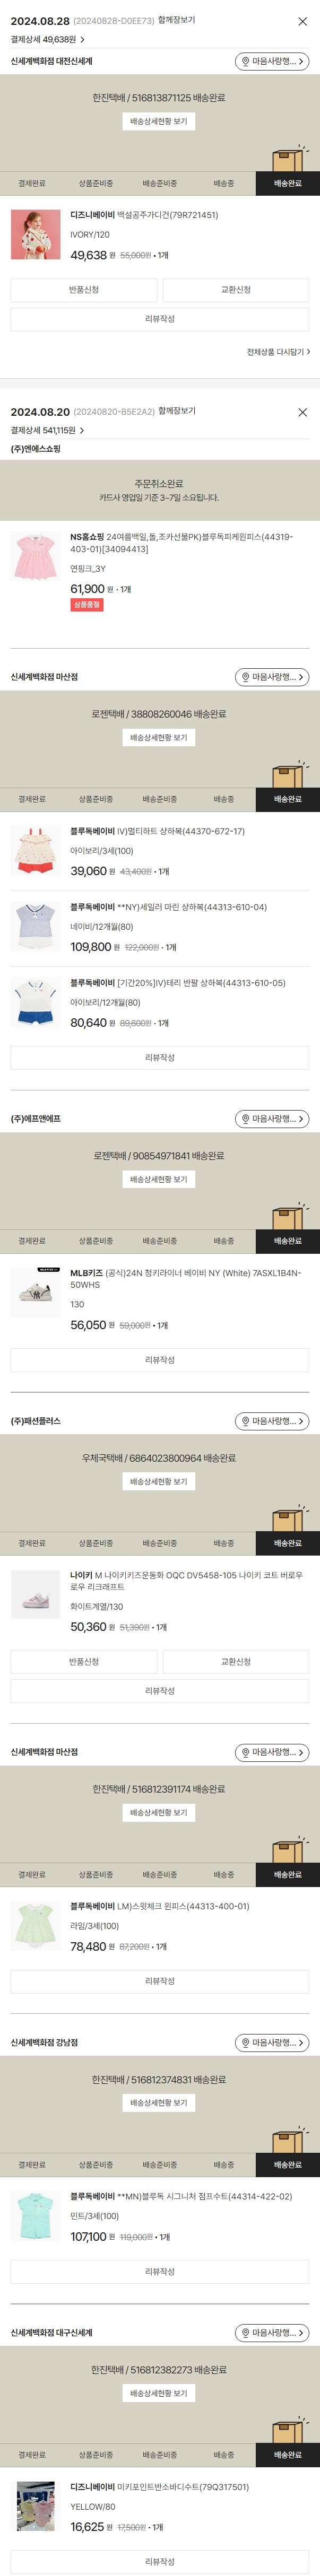This screenshot has height=2576, width=320.
Task: Open NS홈쇼핑 pink dress product thumbnail
Action: 36,557
